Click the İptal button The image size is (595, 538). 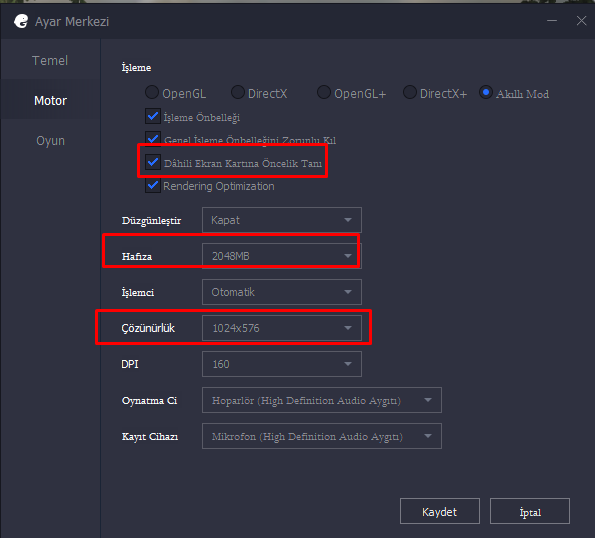click(x=530, y=511)
